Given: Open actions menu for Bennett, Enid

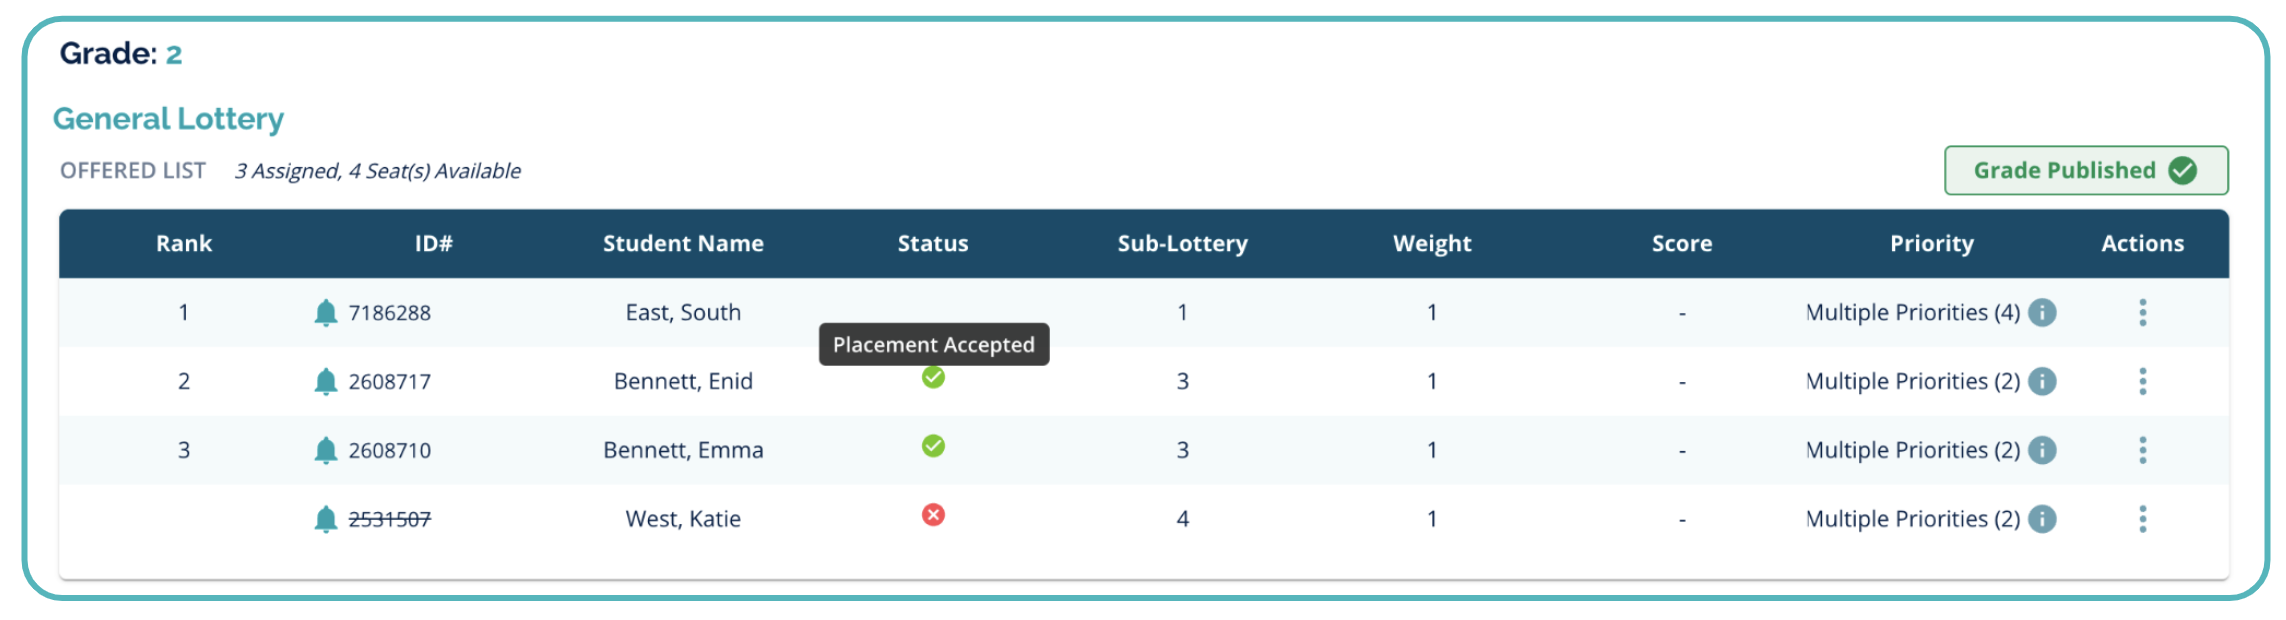Looking at the screenshot, I should tap(2142, 382).
